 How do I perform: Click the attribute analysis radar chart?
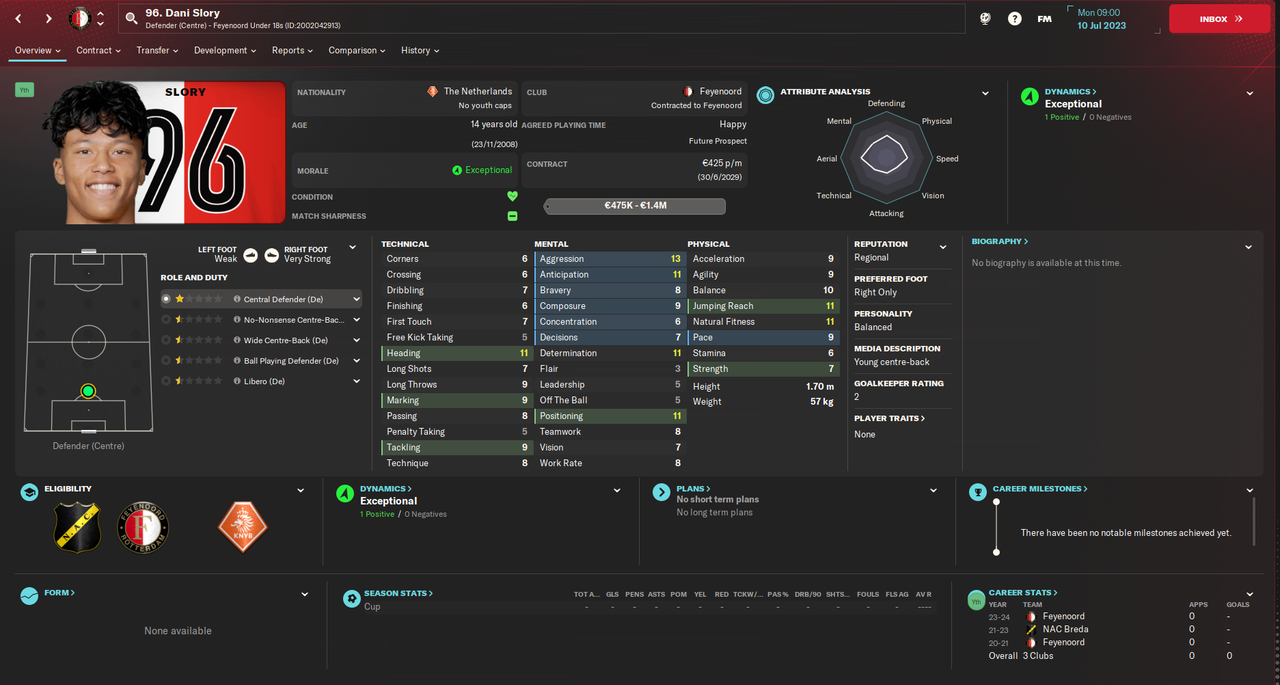886,157
